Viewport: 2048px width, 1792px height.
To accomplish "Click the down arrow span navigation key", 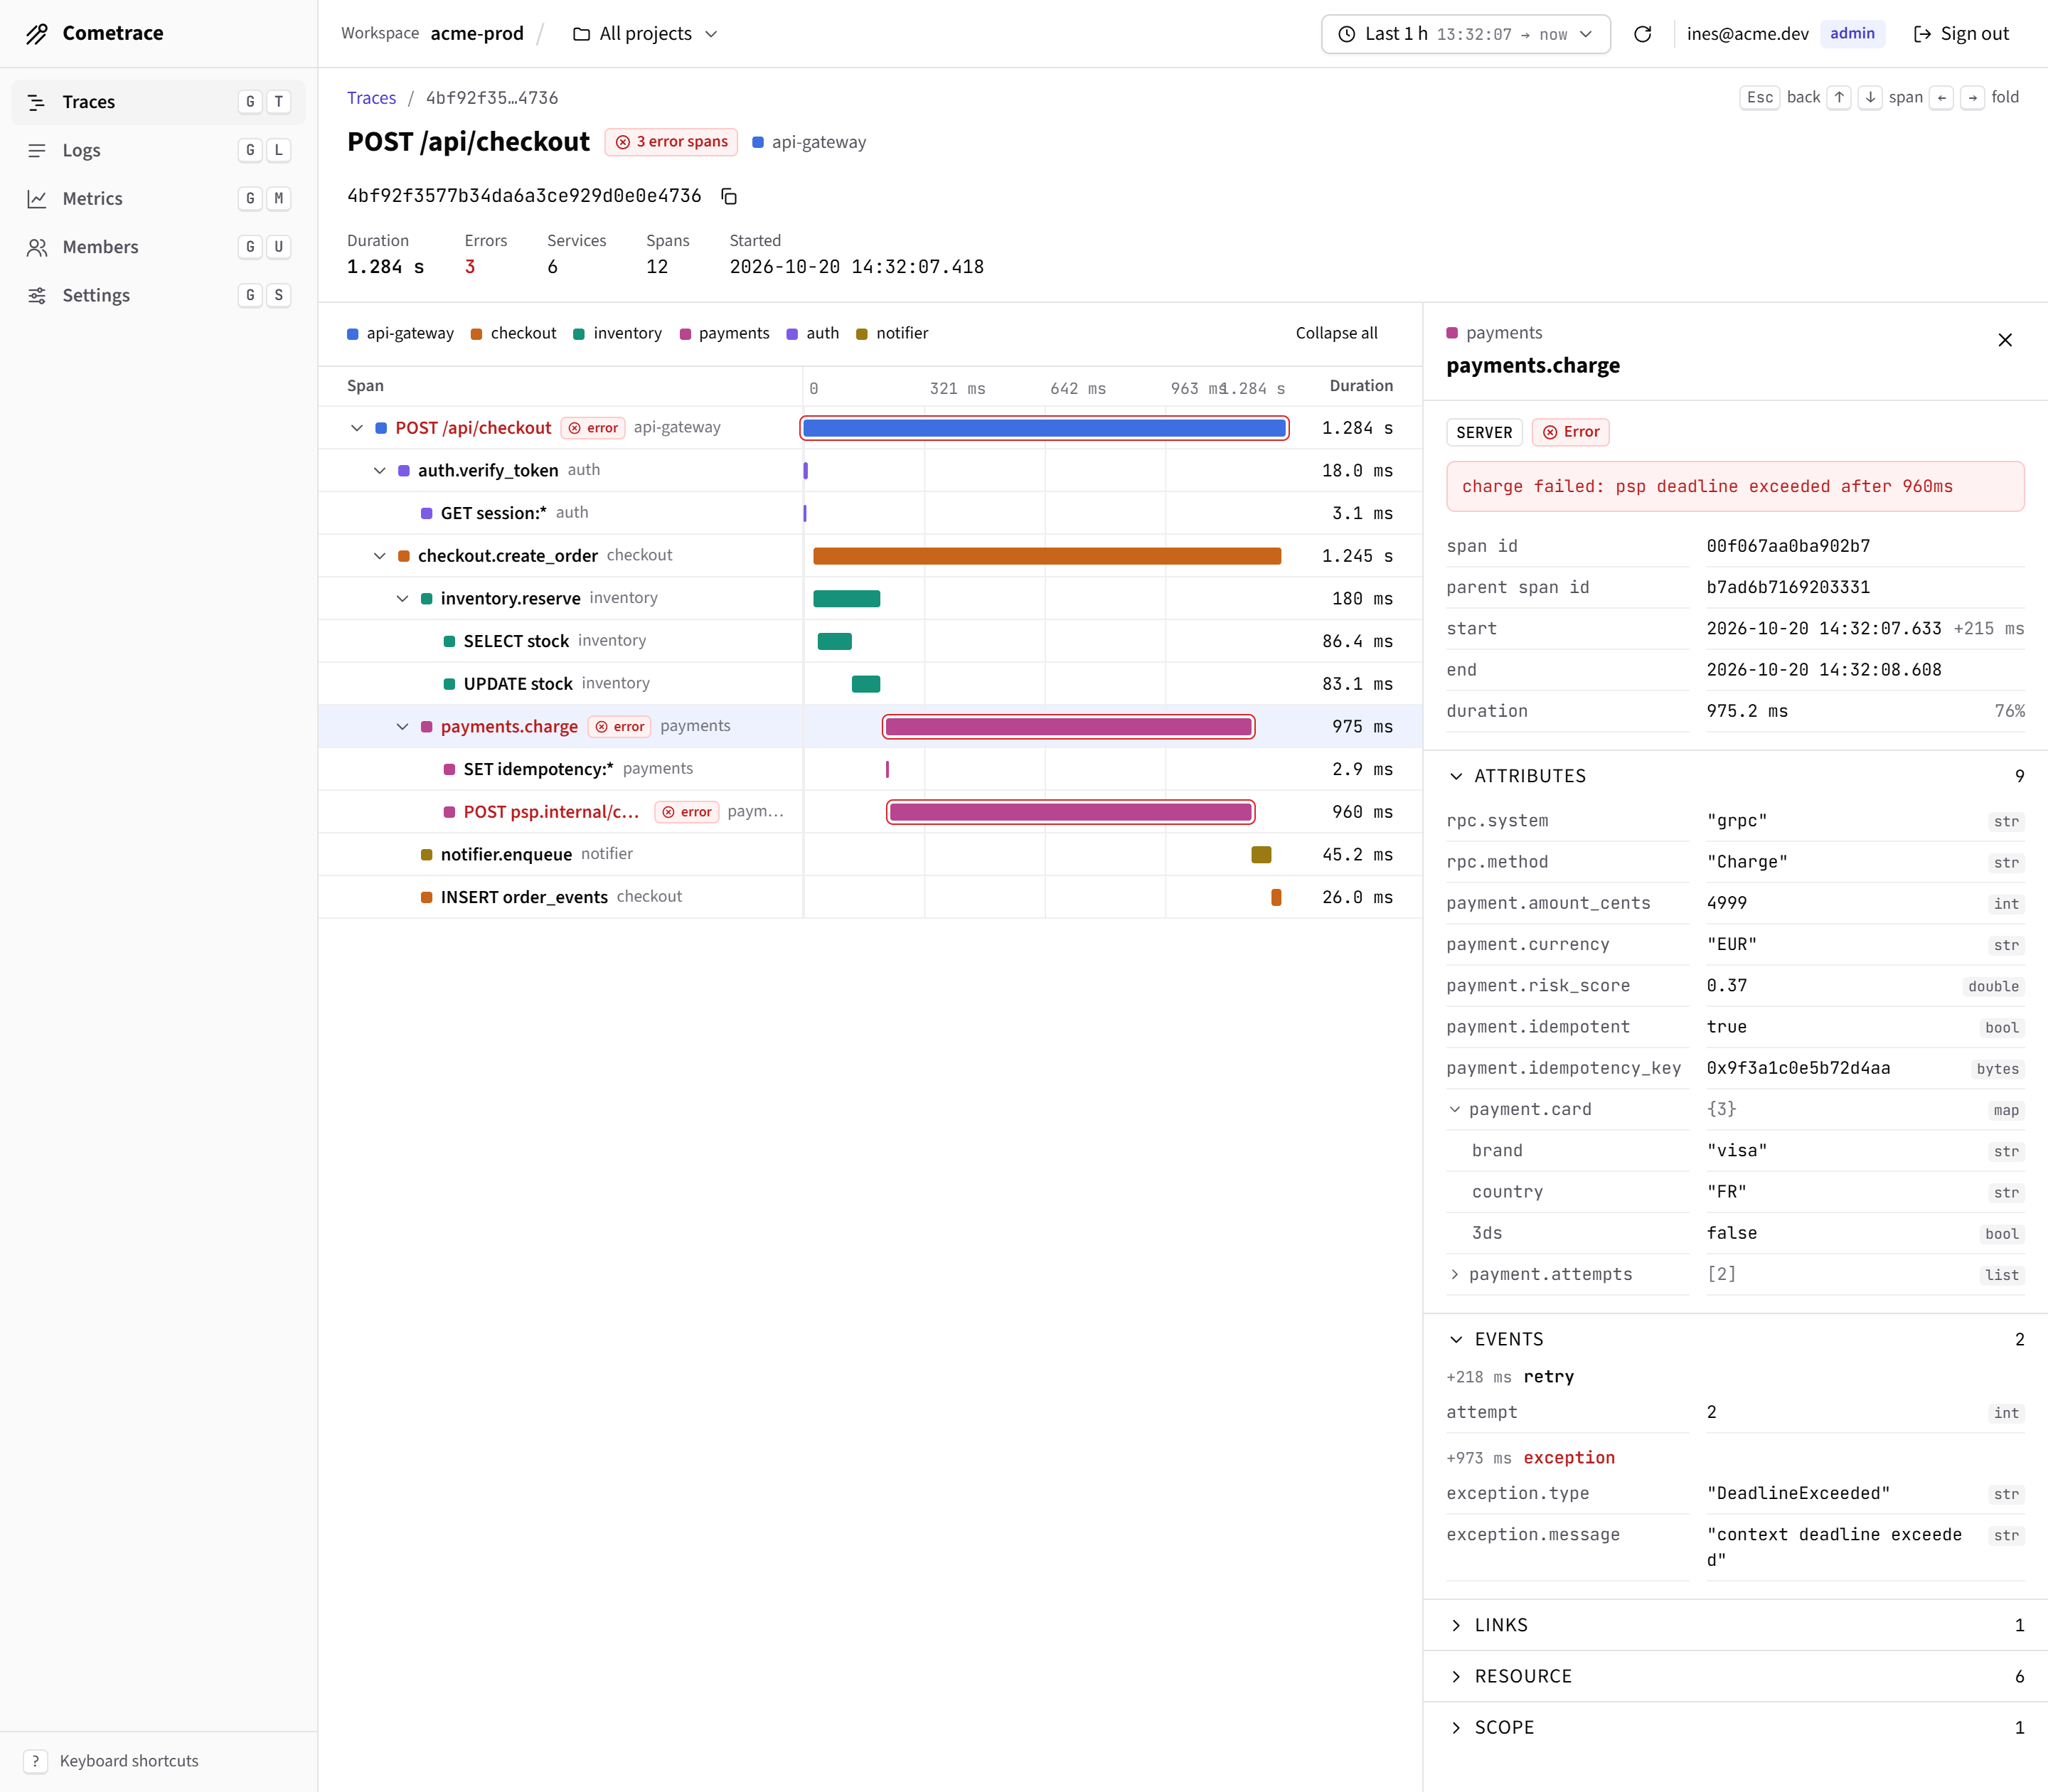I will coord(1870,98).
